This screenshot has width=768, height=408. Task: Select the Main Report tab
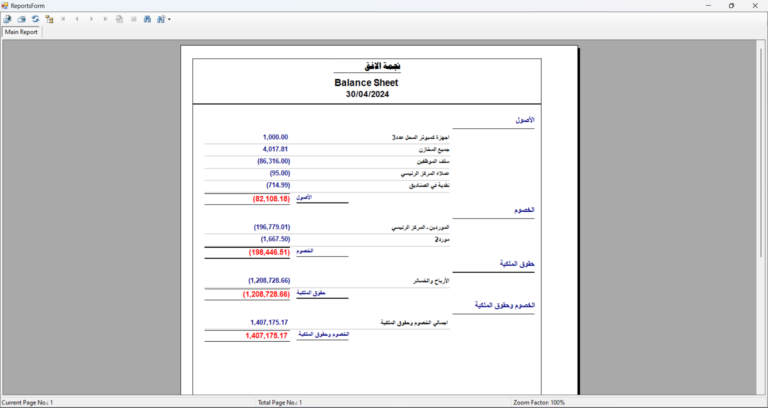pos(22,32)
